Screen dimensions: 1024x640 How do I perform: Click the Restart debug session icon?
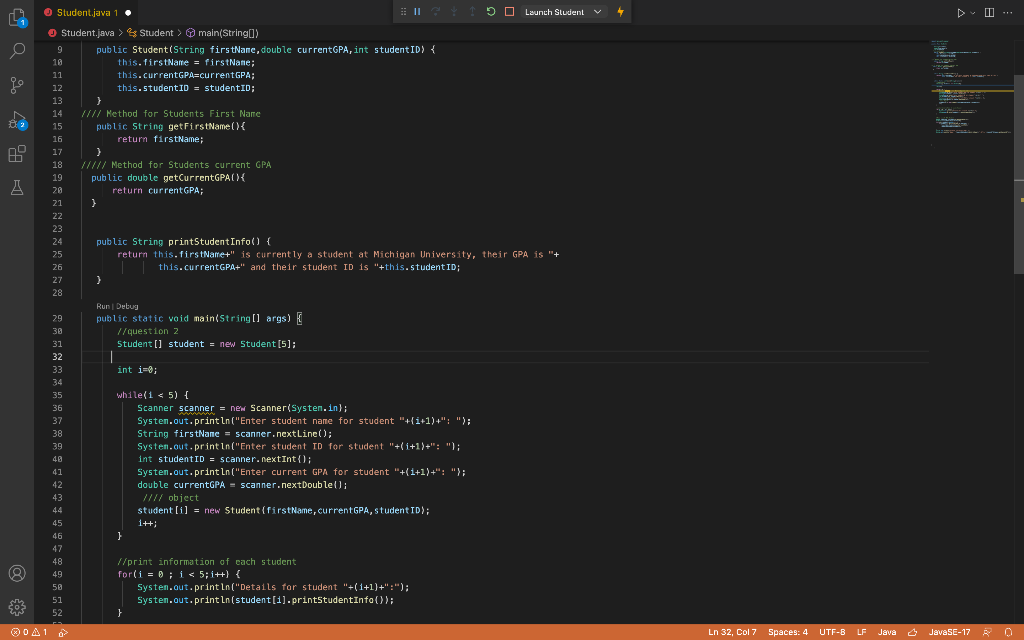coord(491,11)
